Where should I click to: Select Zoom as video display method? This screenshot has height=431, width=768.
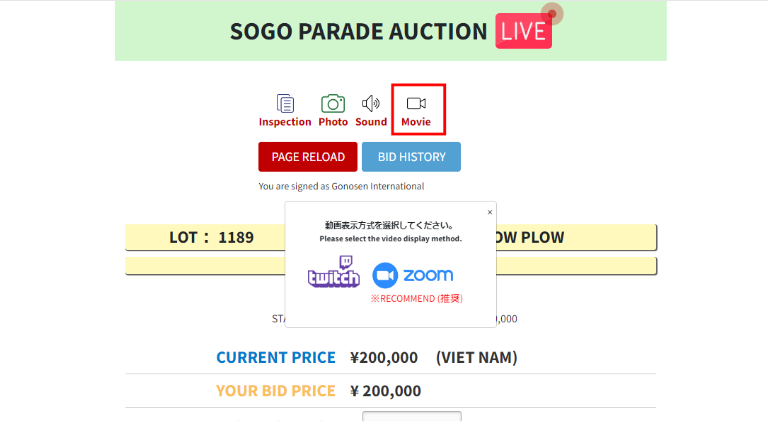[x=413, y=275]
